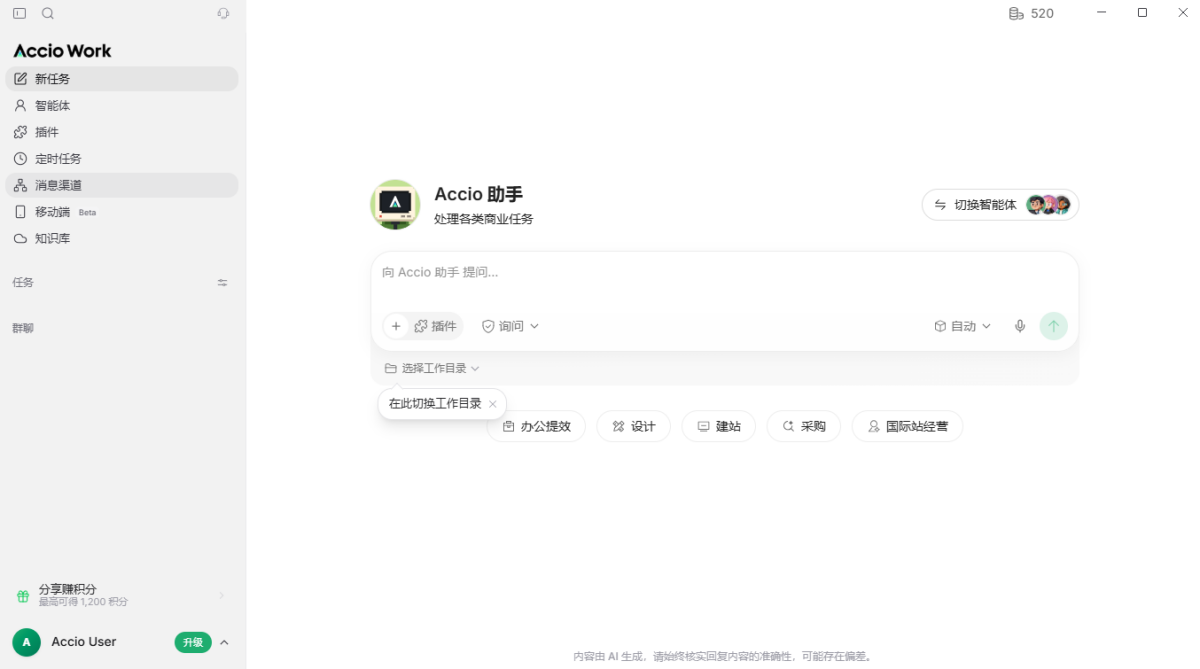Open the 新任务 menu item
This screenshot has height=669, width=1200.
pyautogui.click(x=122, y=79)
